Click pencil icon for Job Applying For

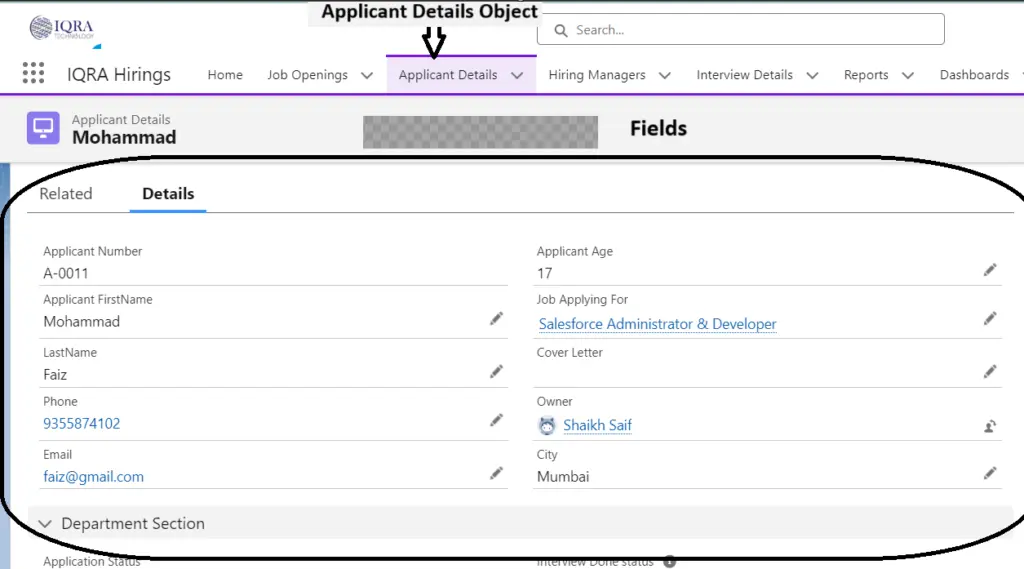click(x=990, y=319)
